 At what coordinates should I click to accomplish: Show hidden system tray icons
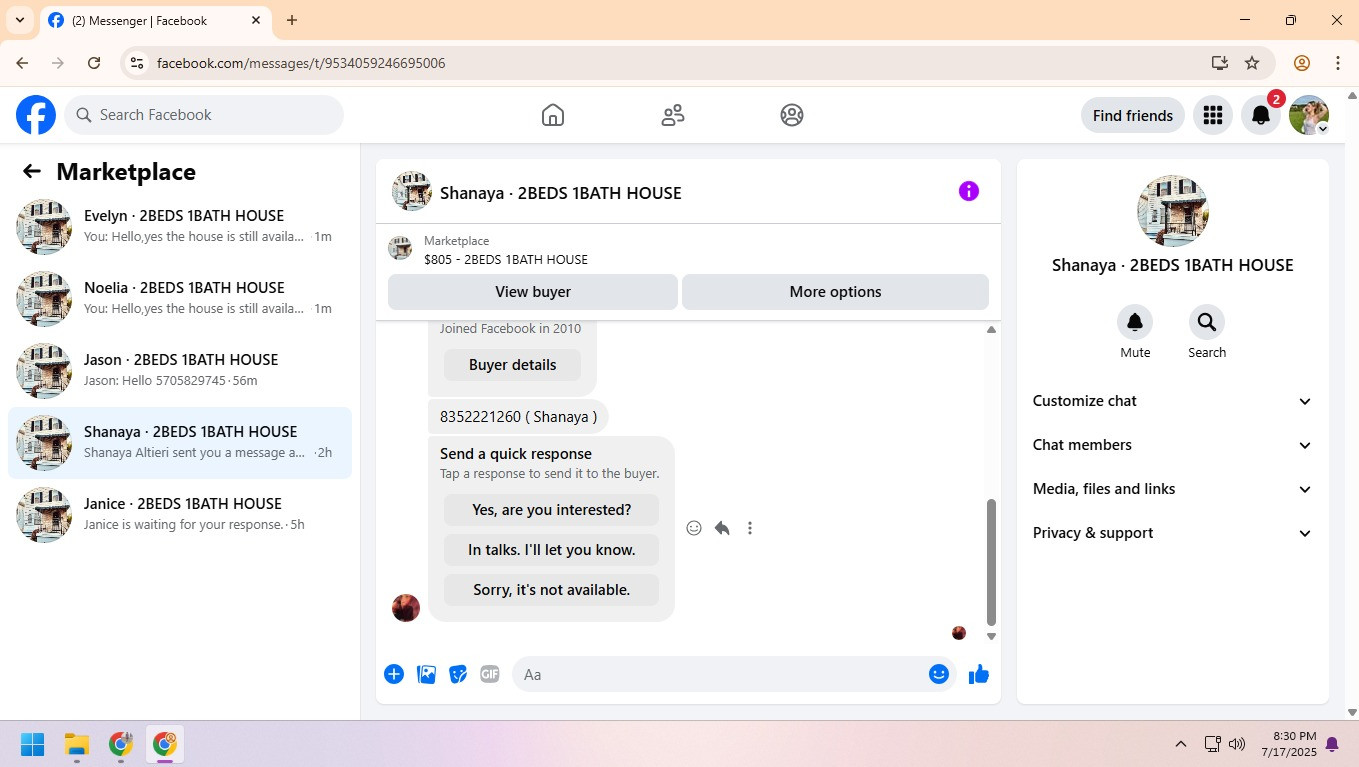1181,744
